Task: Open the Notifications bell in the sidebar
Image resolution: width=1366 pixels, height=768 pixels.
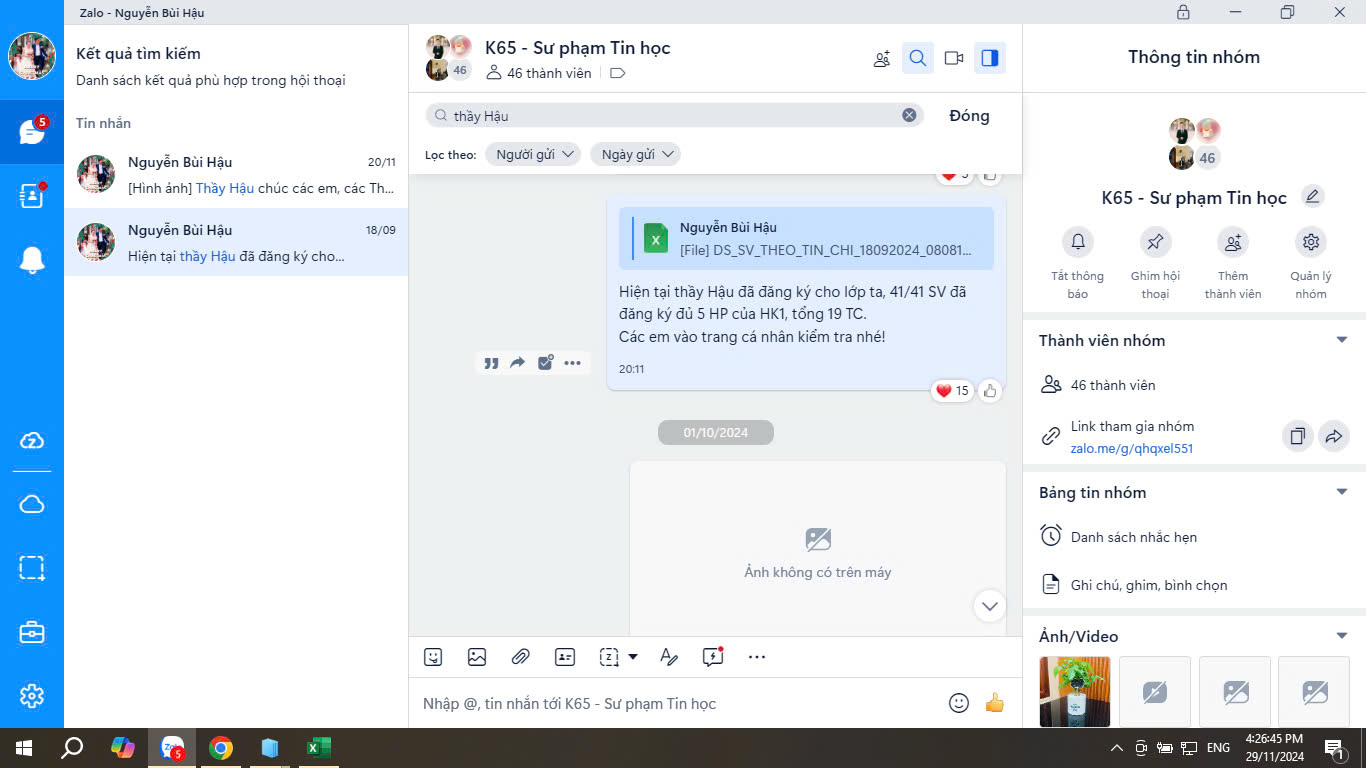Action: (32, 260)
